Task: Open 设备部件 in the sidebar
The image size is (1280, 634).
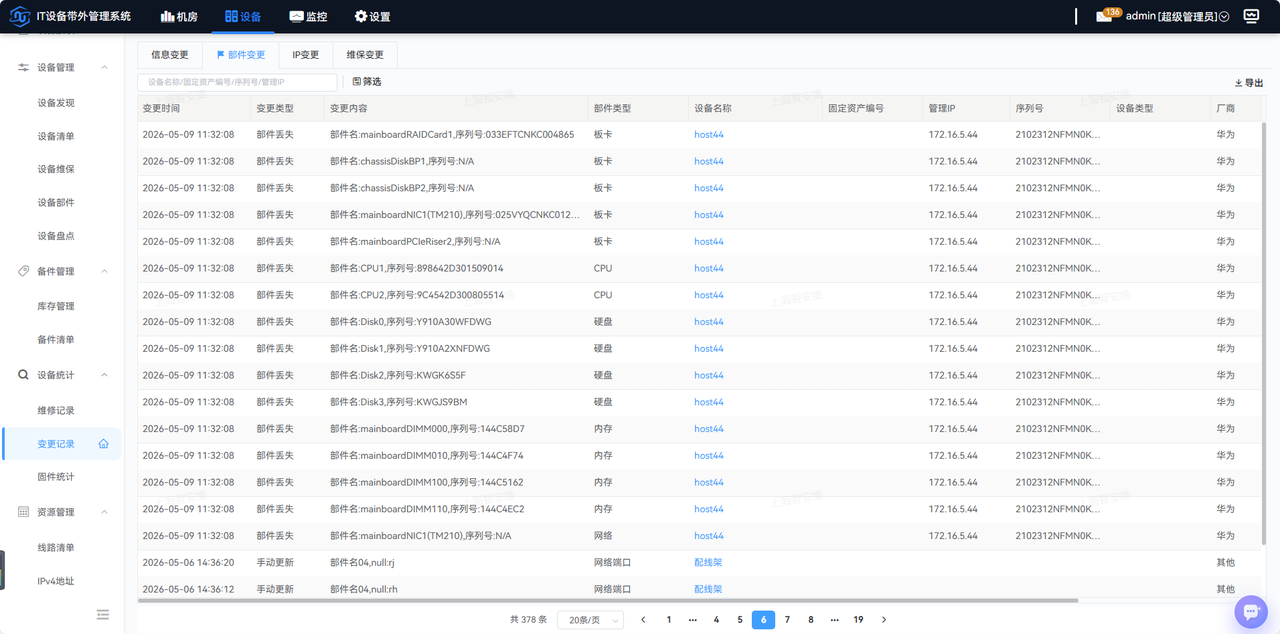Action: 56,203
